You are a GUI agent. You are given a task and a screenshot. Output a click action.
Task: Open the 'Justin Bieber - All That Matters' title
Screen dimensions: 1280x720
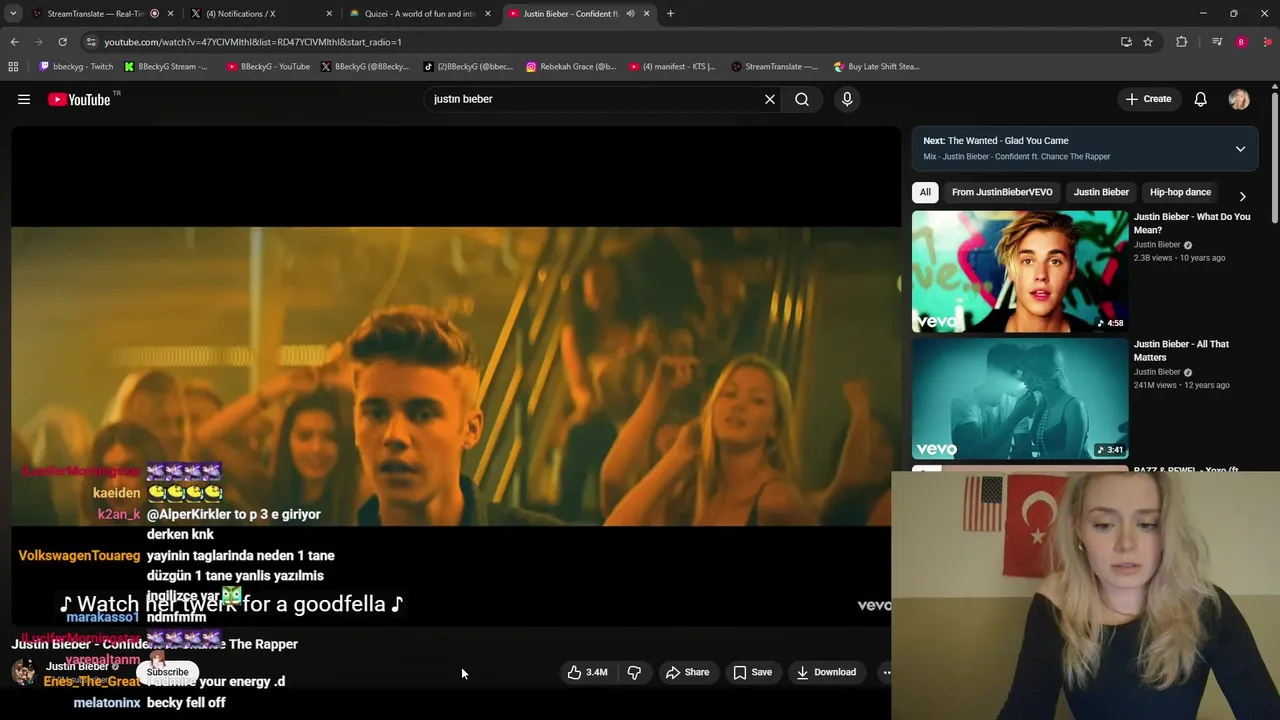(x=1181, y=350)
